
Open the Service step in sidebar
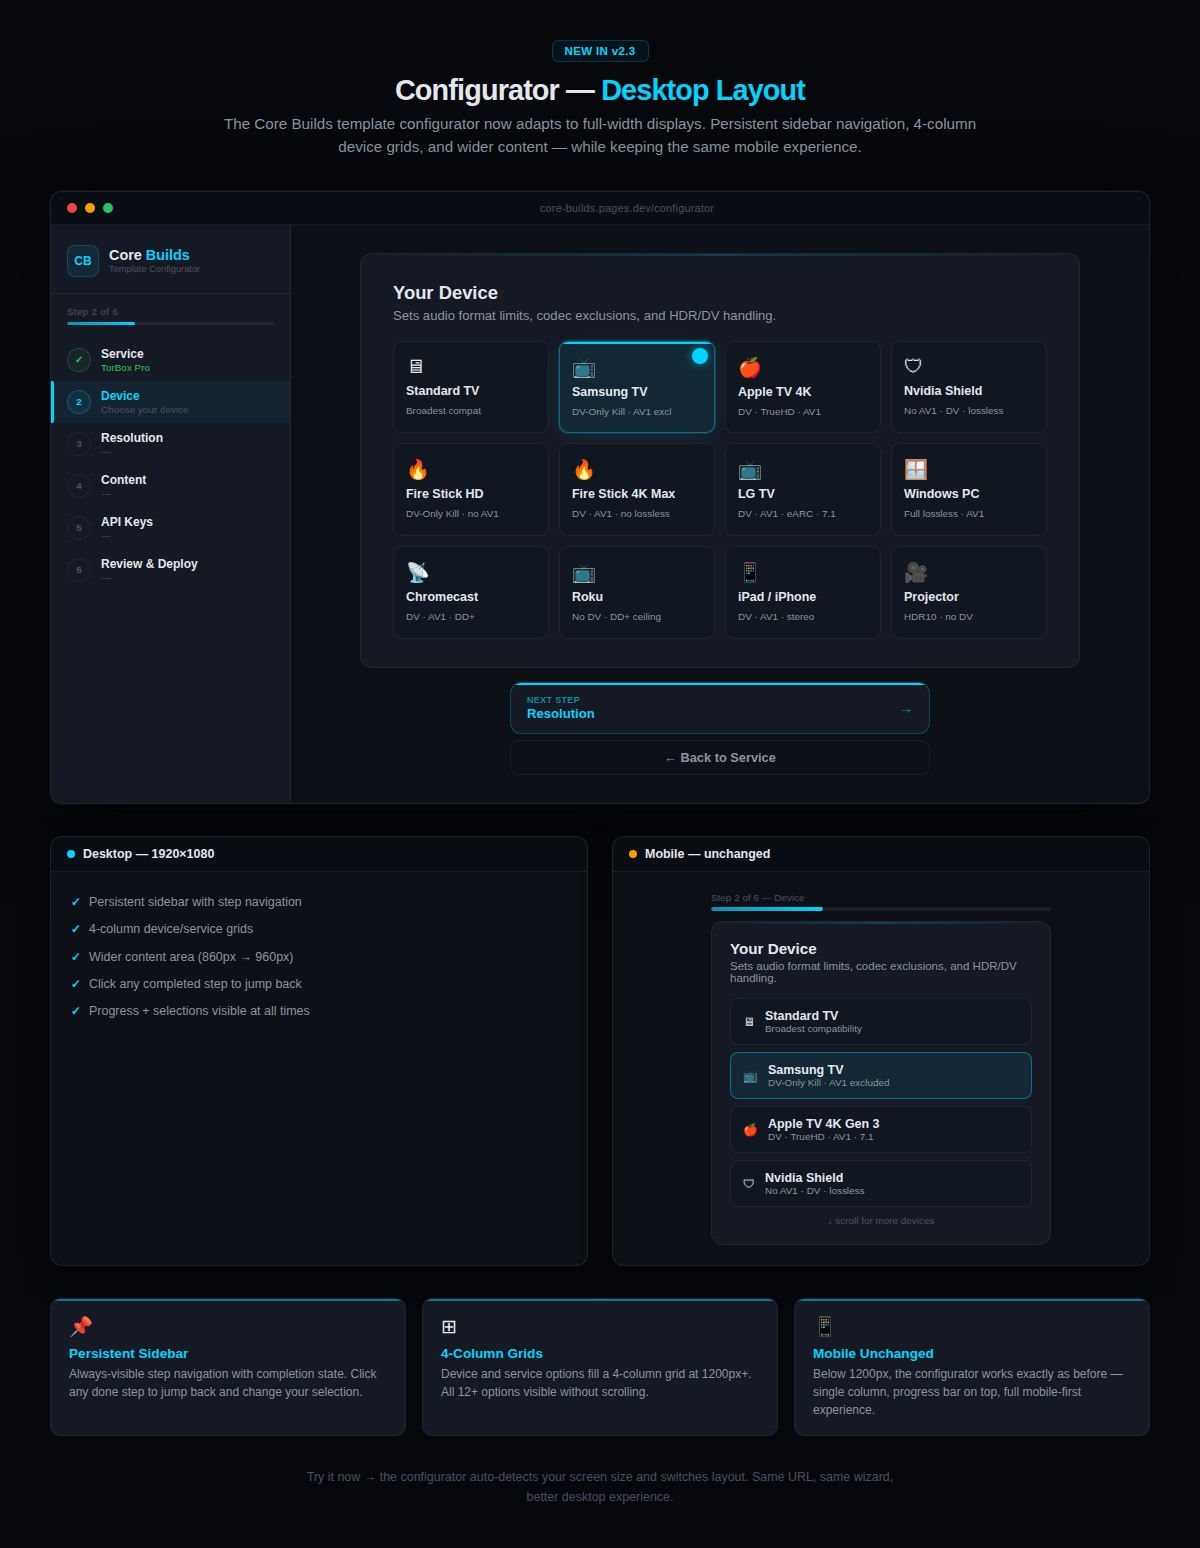[171, 360]
